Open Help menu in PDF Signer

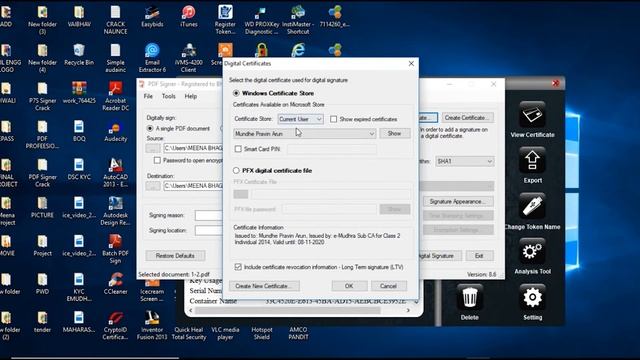191,96
